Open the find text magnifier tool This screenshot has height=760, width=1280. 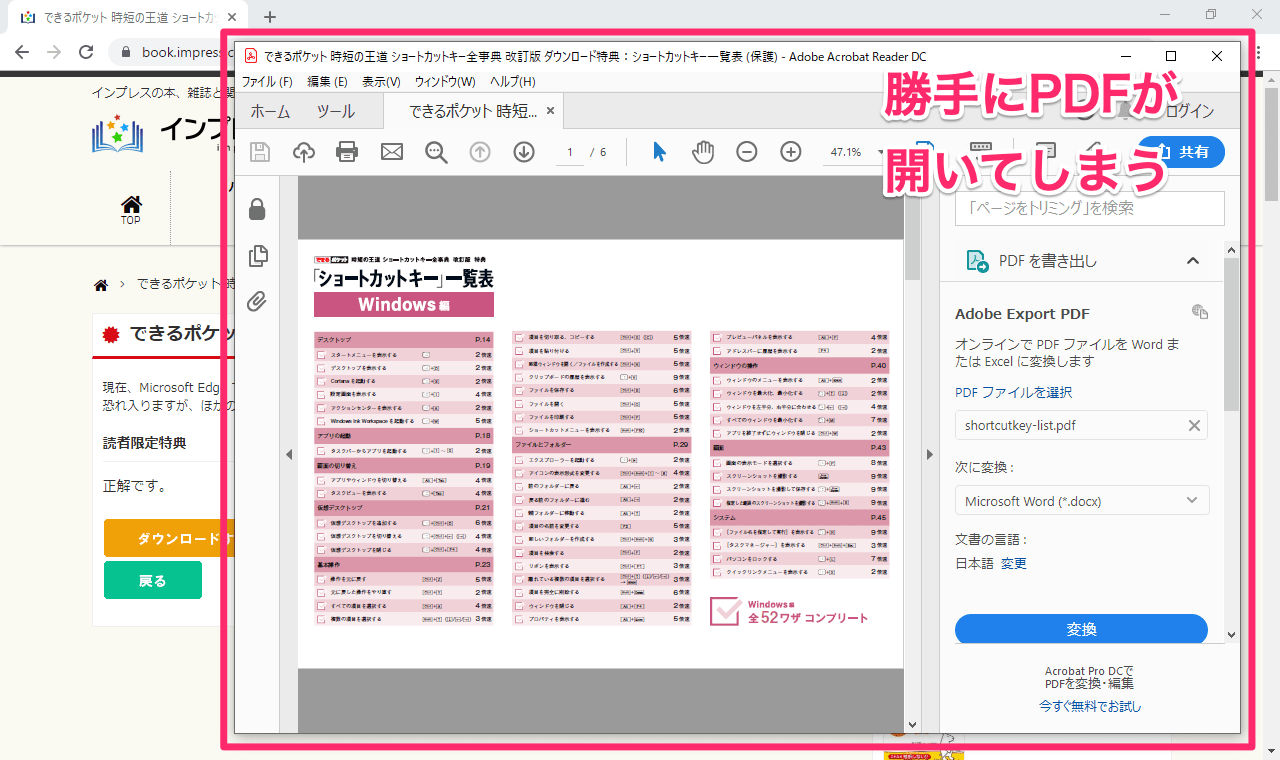click(436, 152)
